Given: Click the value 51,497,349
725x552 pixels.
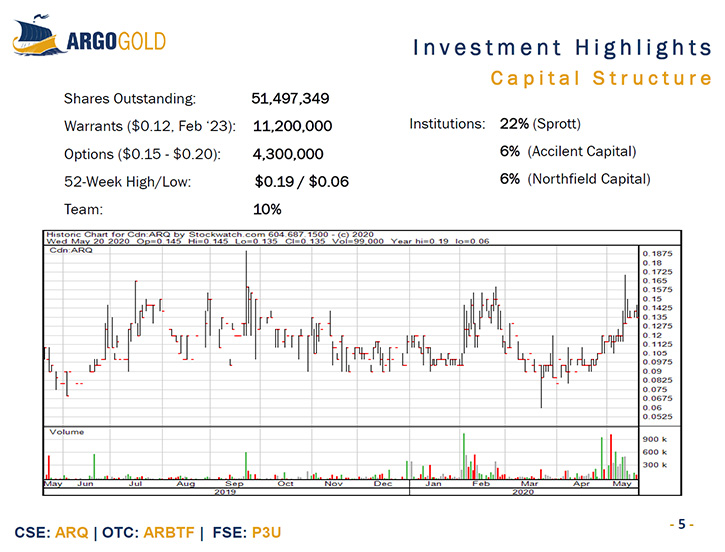Looking at the screenshot, I should point(290,98).
